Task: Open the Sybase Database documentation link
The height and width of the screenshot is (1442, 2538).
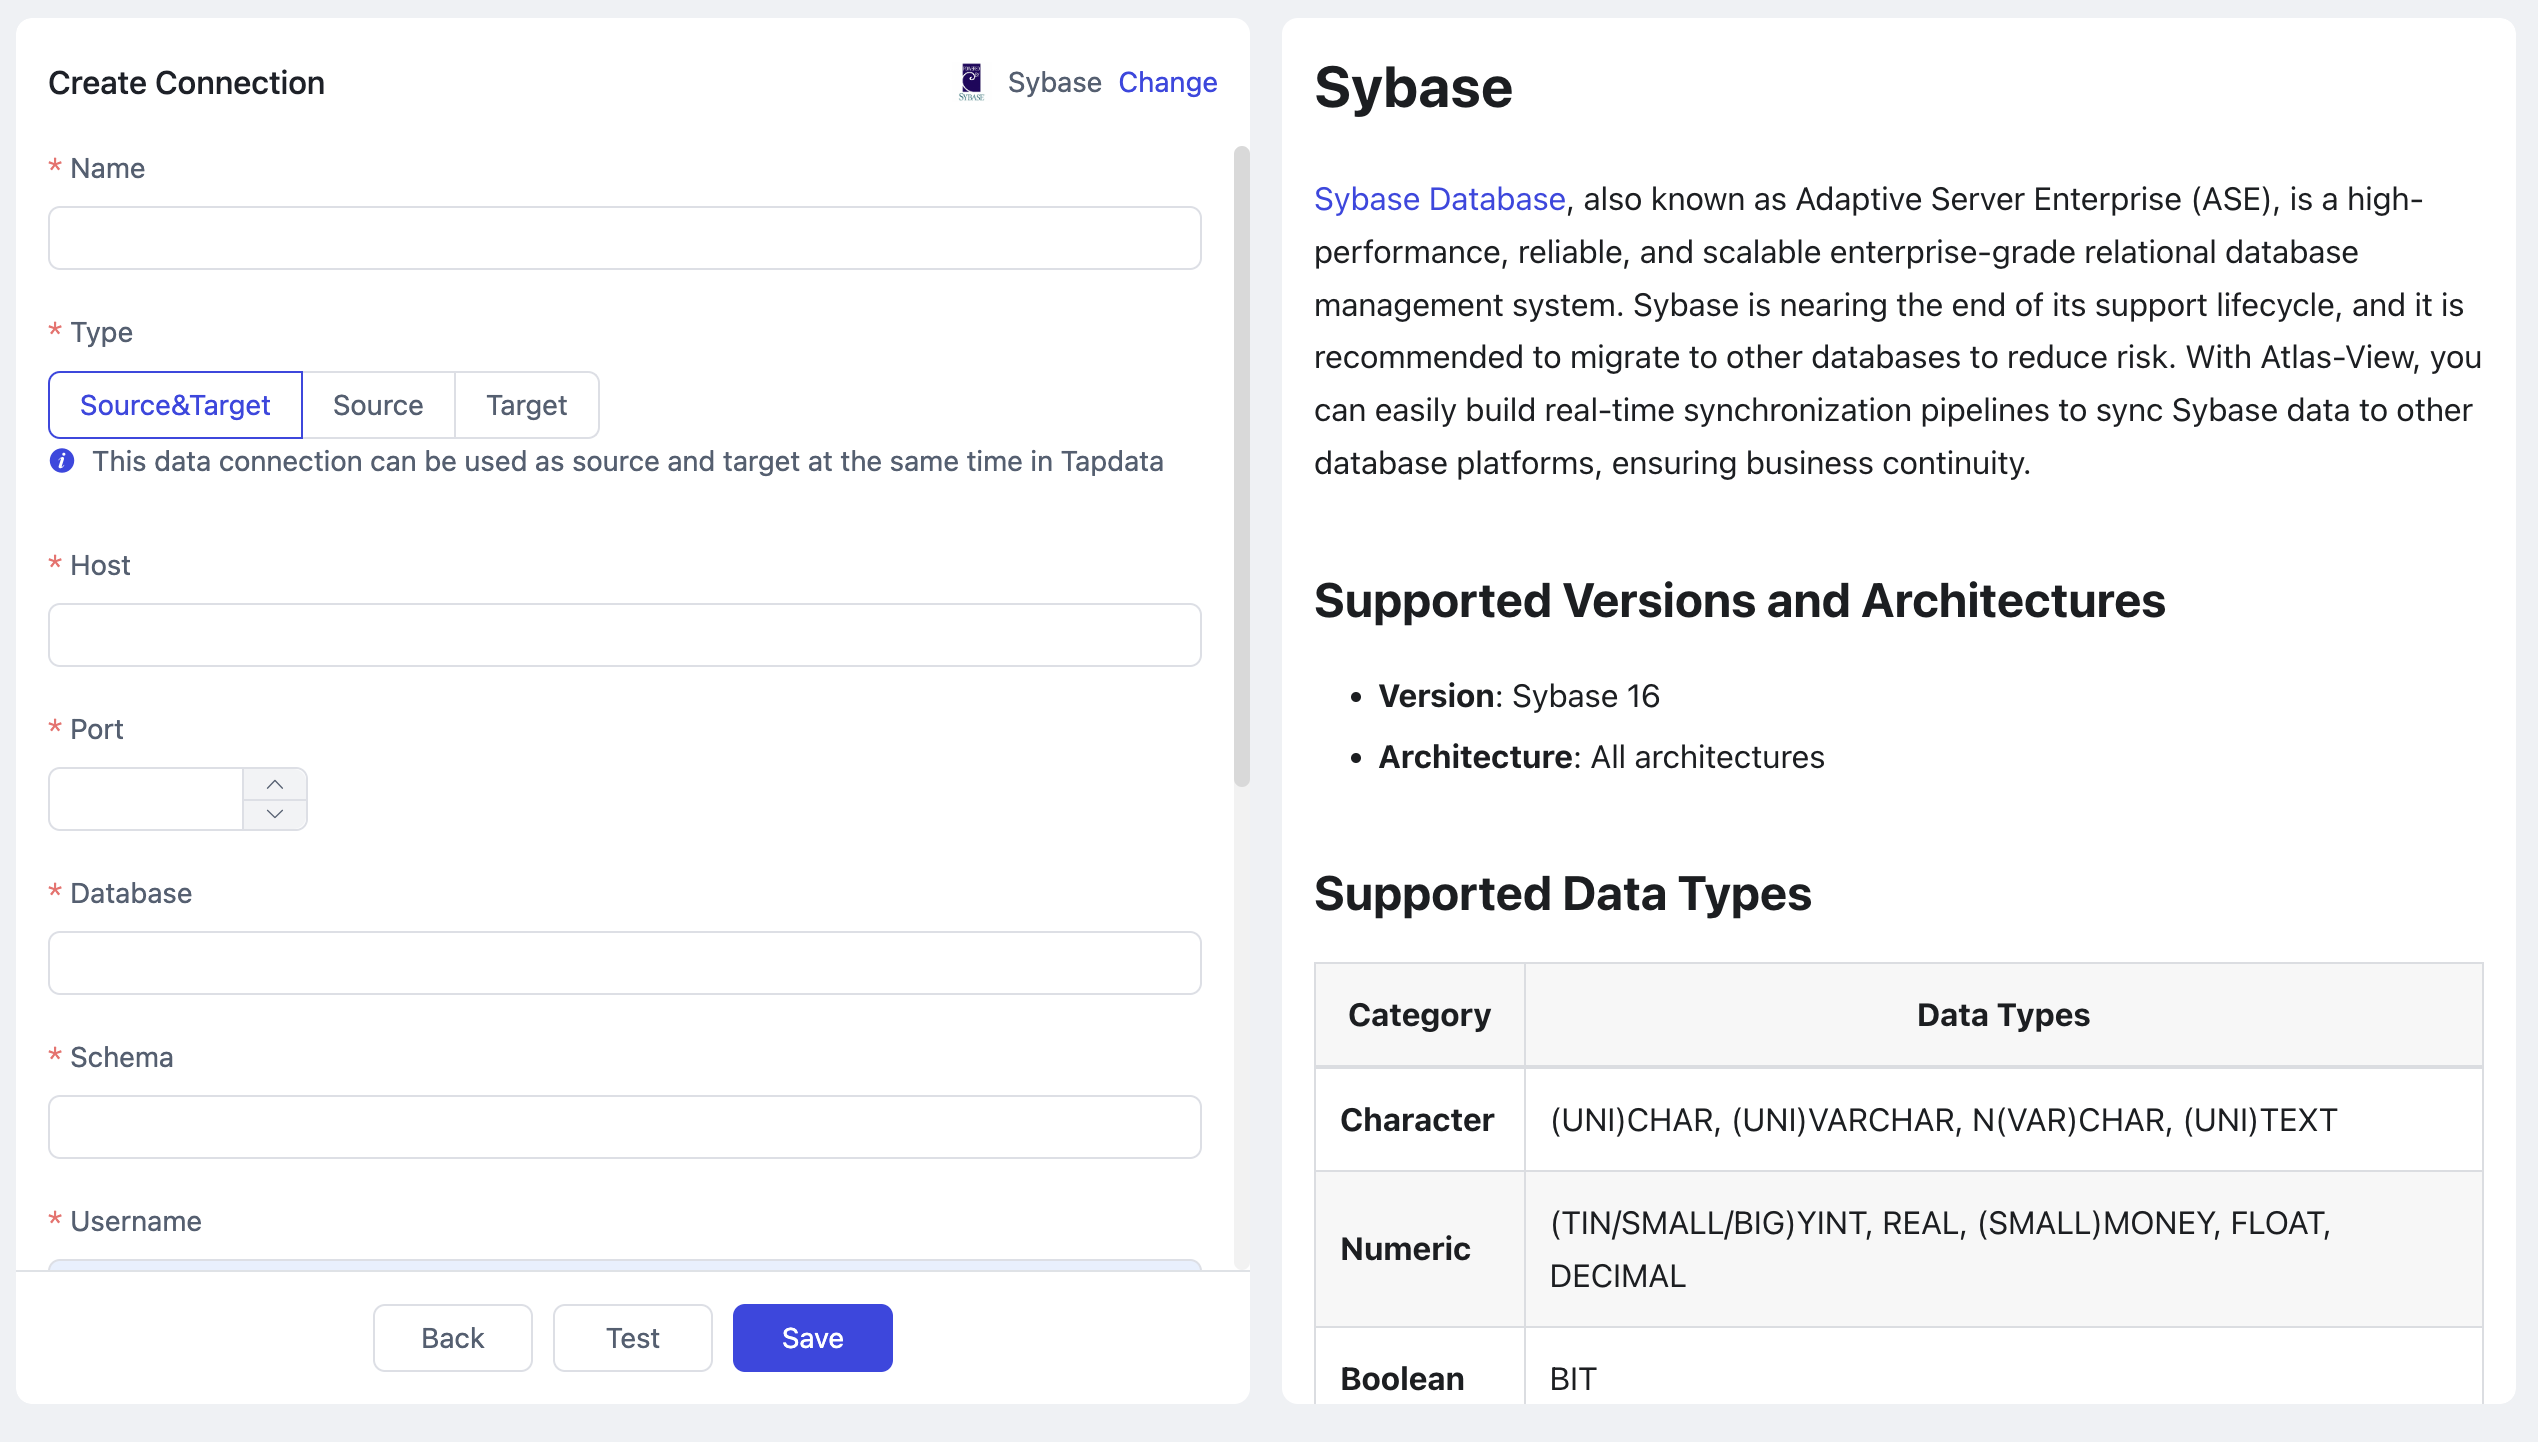Action: 1439,199
